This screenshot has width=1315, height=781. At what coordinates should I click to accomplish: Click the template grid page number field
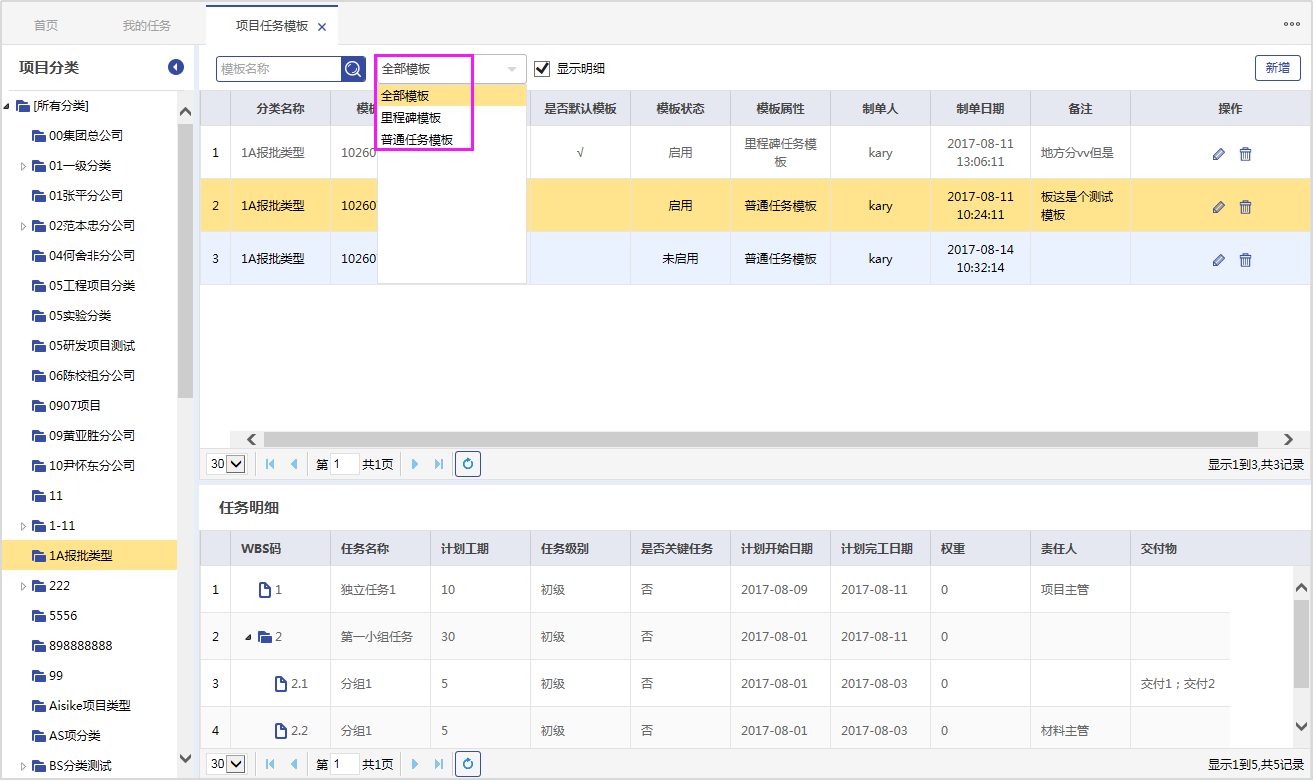click(344, 464)
